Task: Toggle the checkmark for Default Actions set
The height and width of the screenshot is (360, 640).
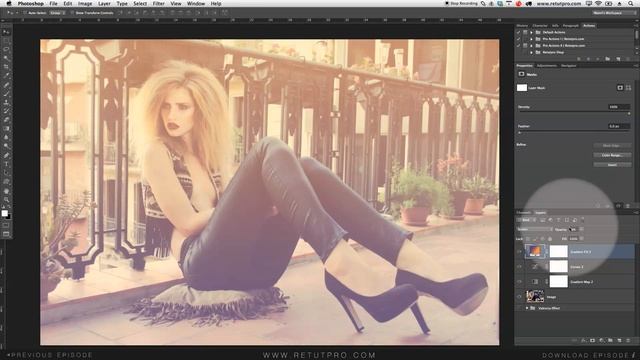Action: pos(518,32)
